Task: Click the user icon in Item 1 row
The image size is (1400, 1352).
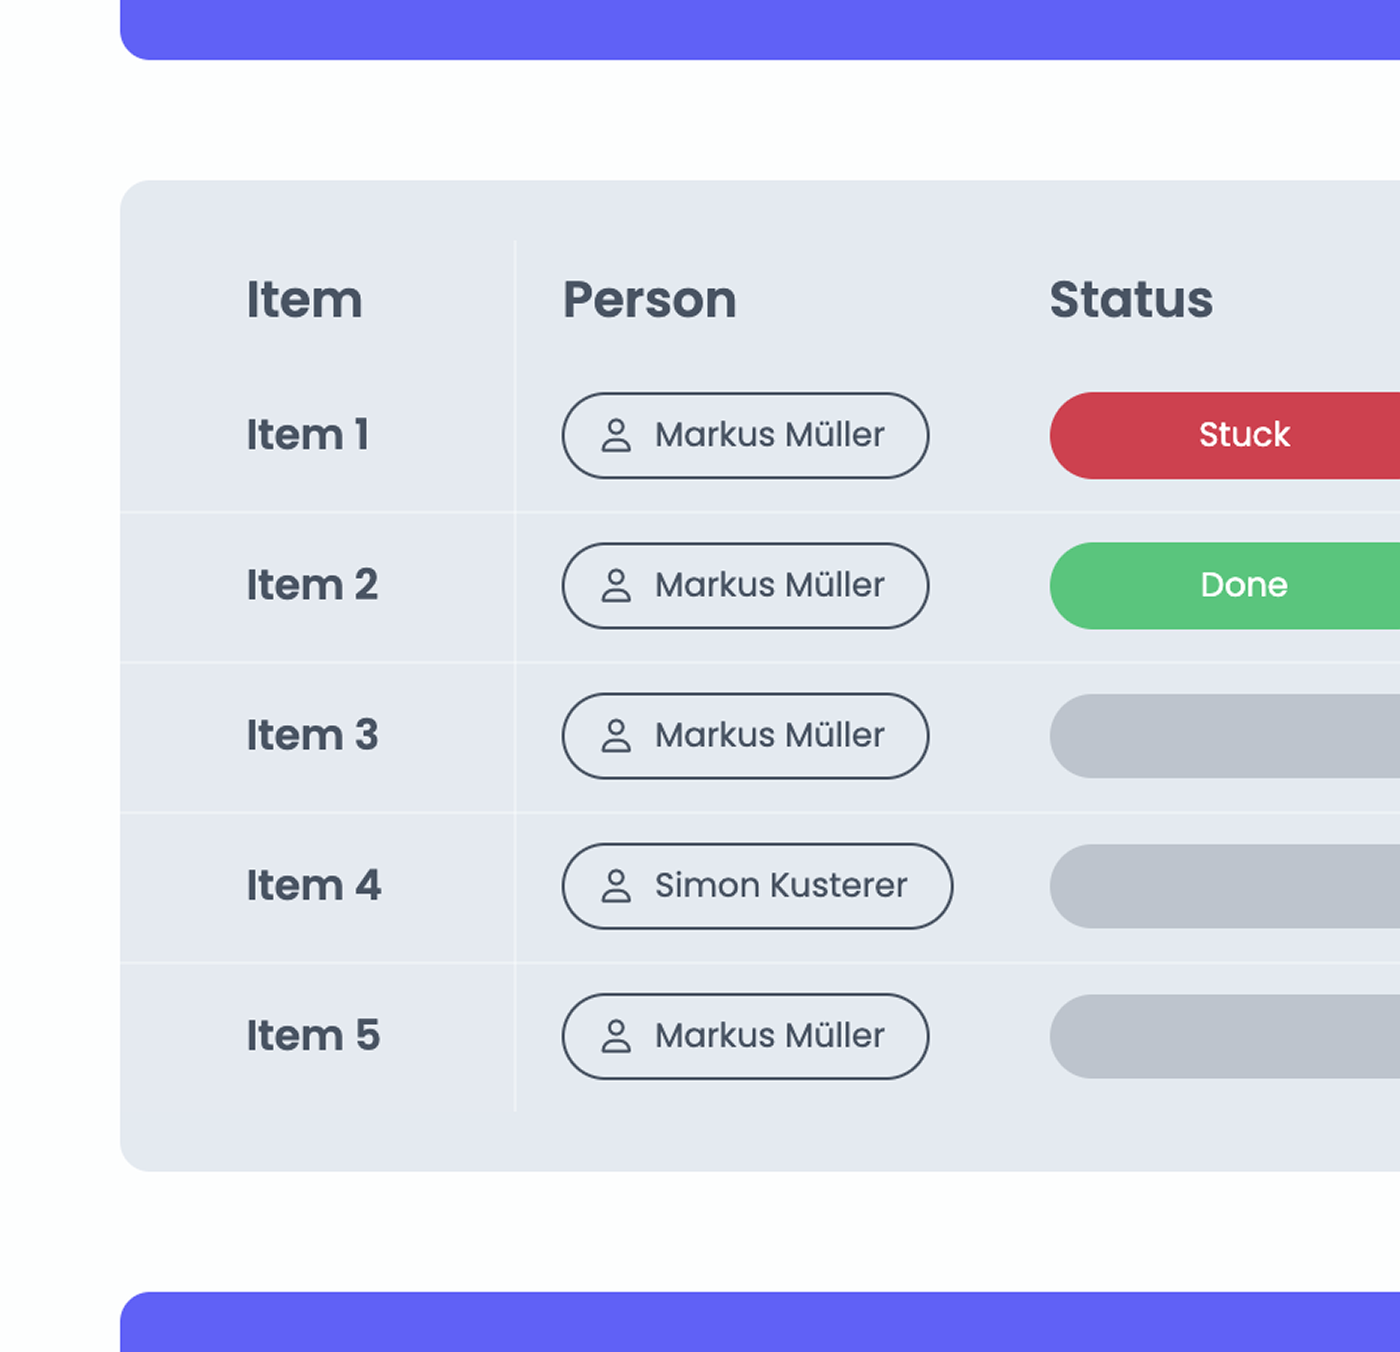Action: click(616, 435)
